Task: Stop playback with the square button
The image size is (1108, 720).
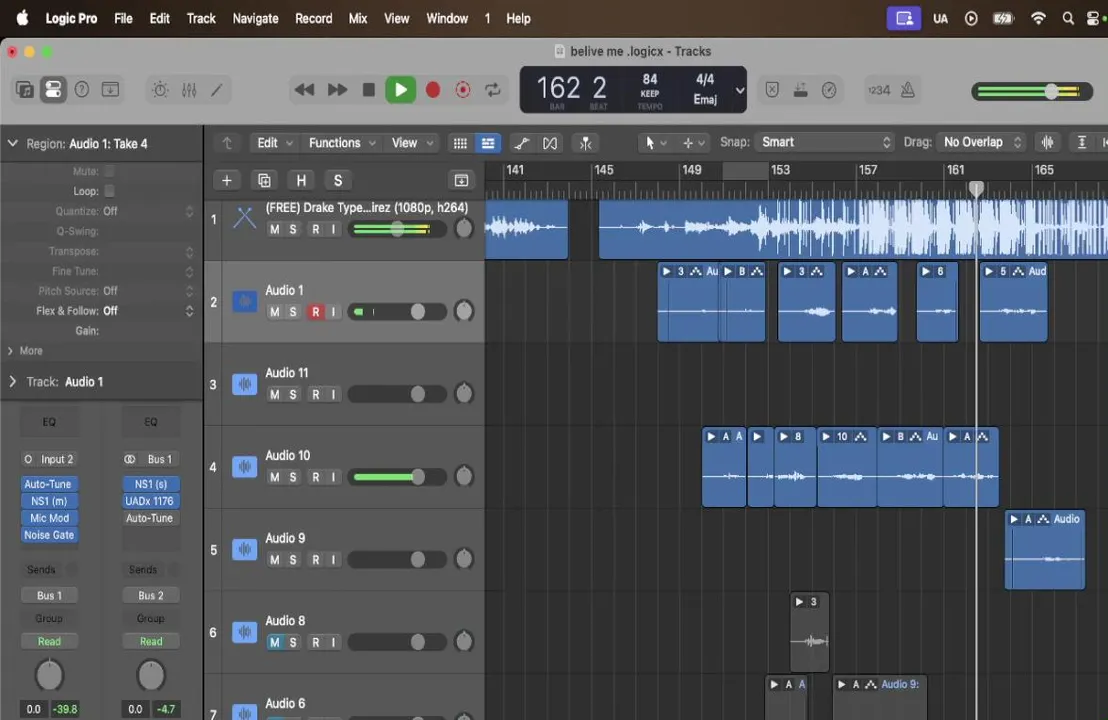Action: 368,90
